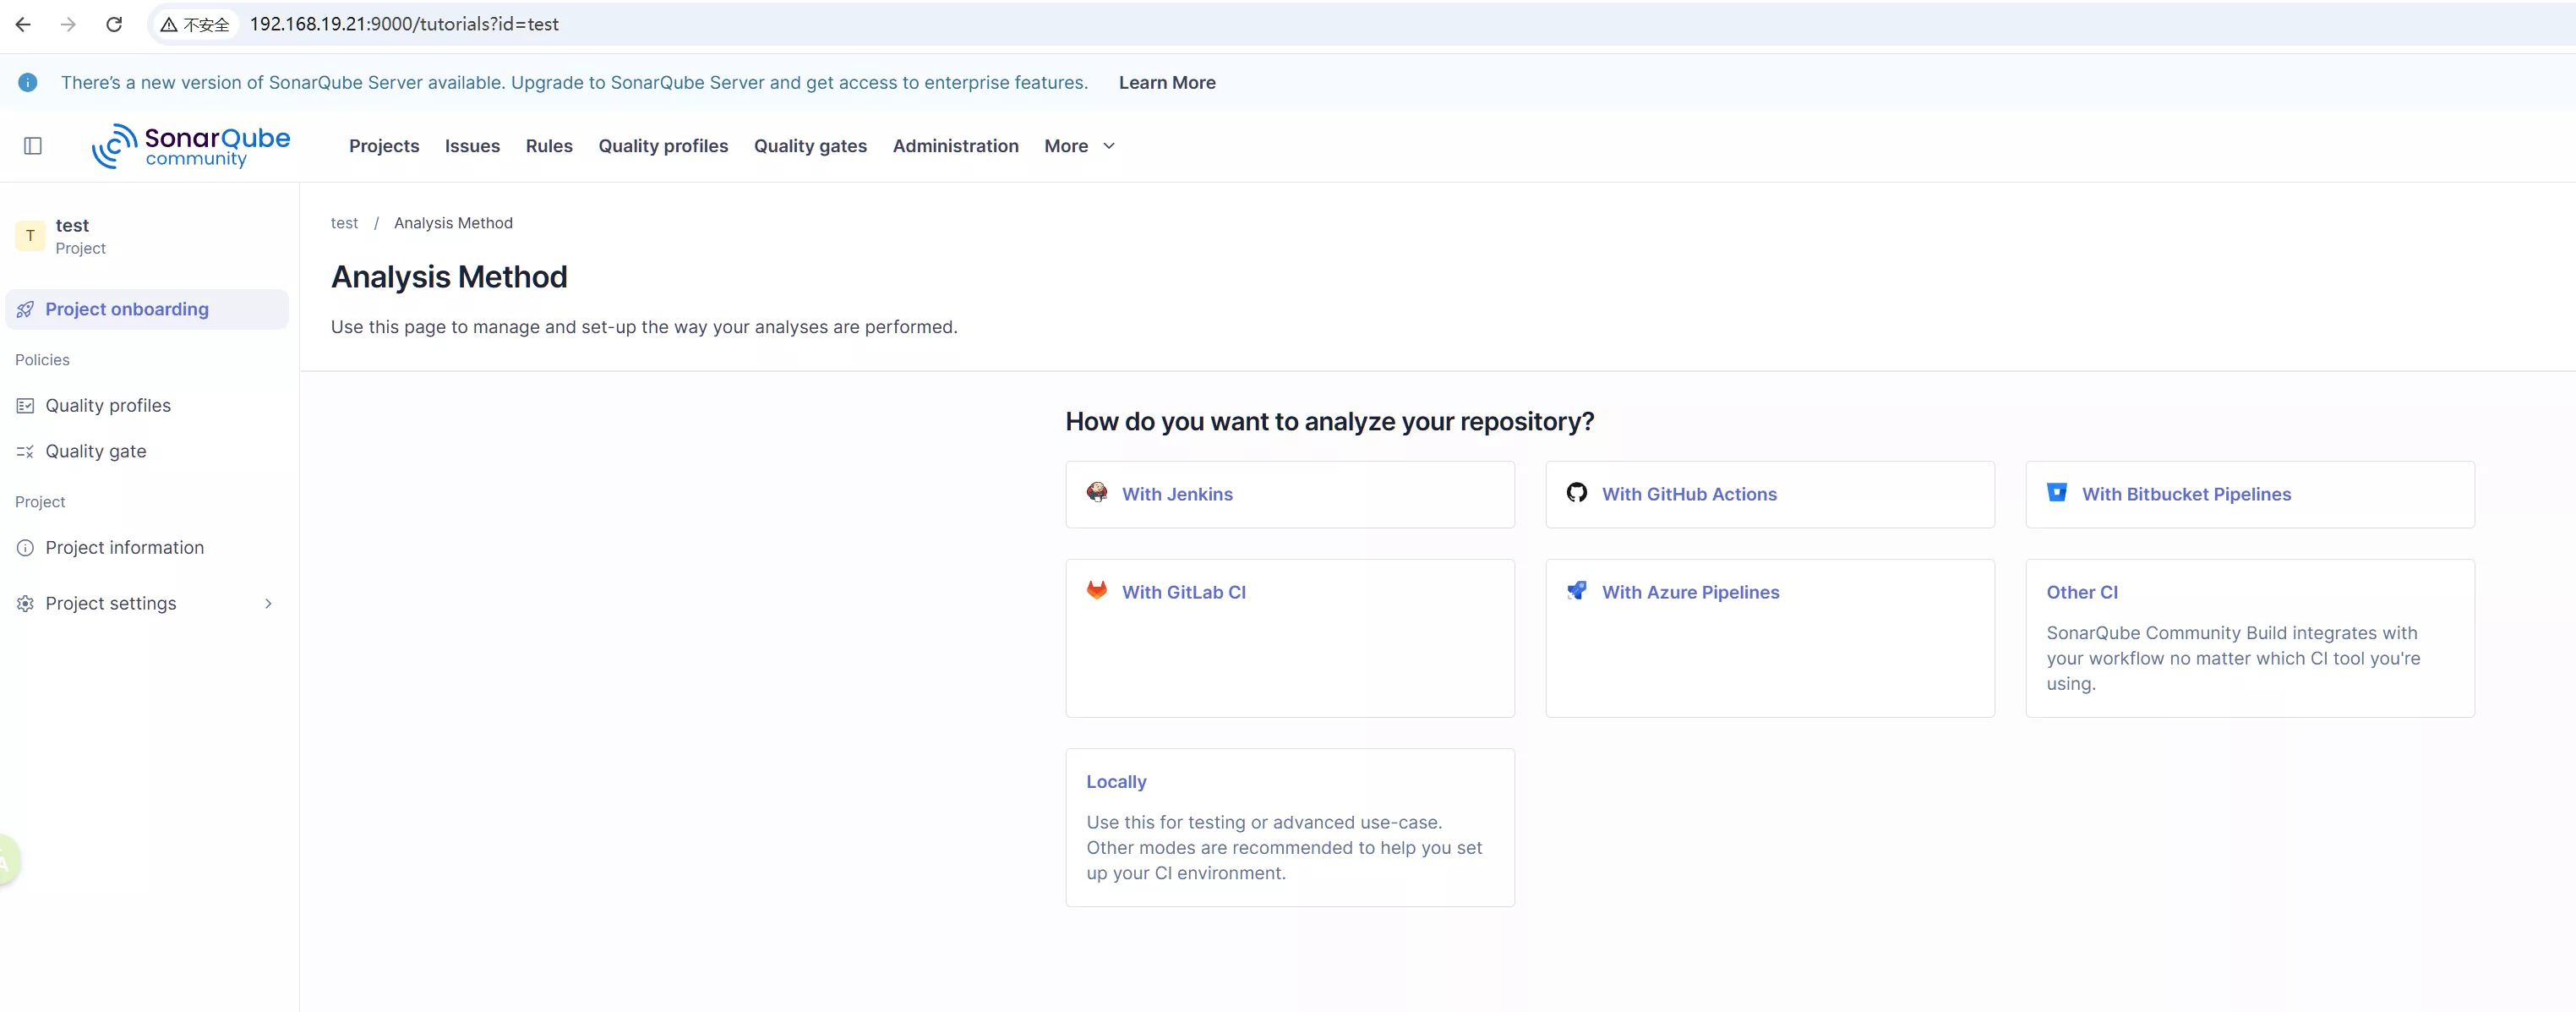
Task: Click the rocket icon for Project onboarding
Action: (x=25, y=310)
